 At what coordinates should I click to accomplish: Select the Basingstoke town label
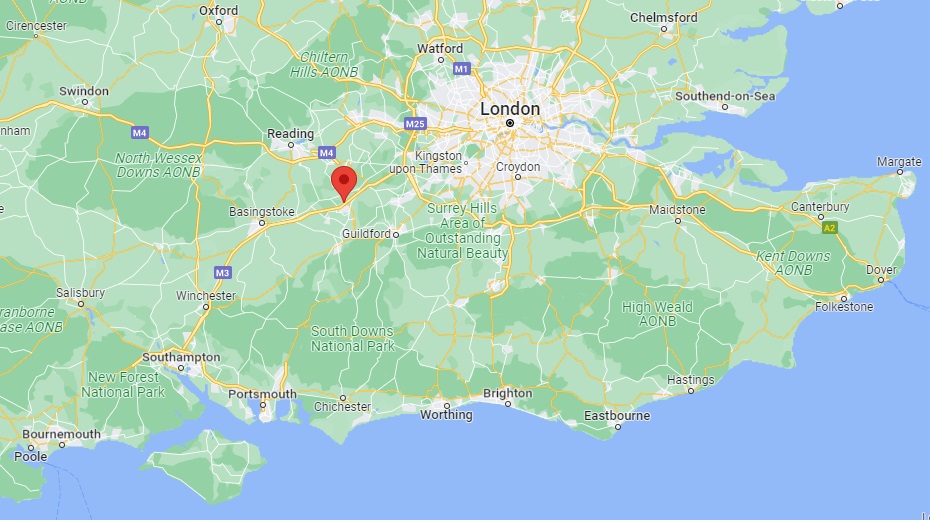(262, 212)
